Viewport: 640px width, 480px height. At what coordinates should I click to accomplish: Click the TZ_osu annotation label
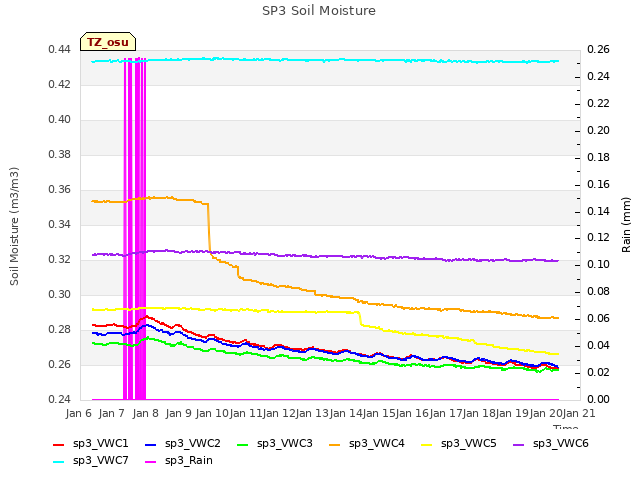point(108,42)
